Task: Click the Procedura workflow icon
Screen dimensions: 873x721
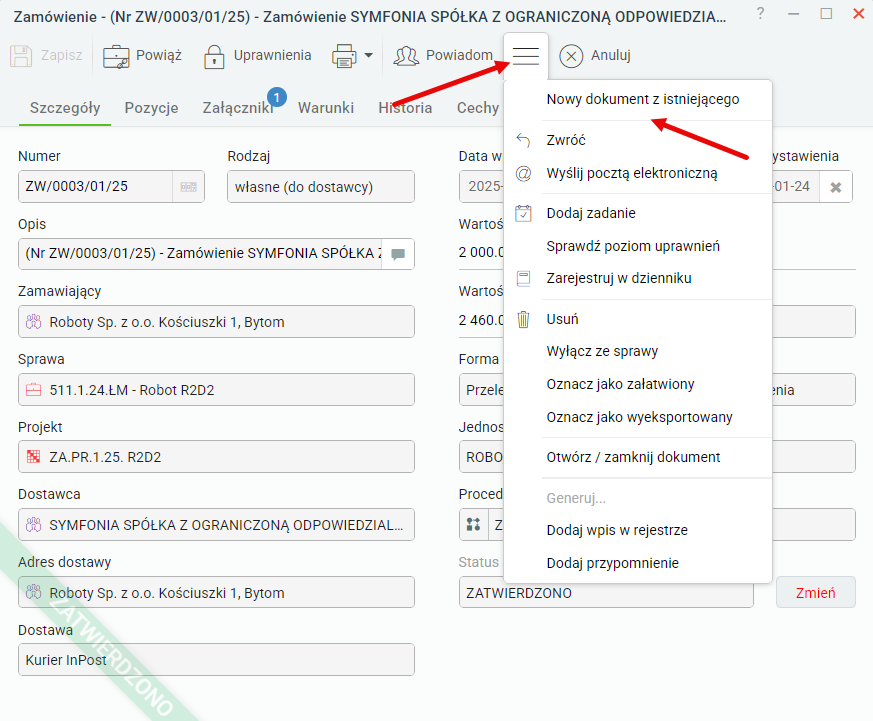Action: [473, 524]
